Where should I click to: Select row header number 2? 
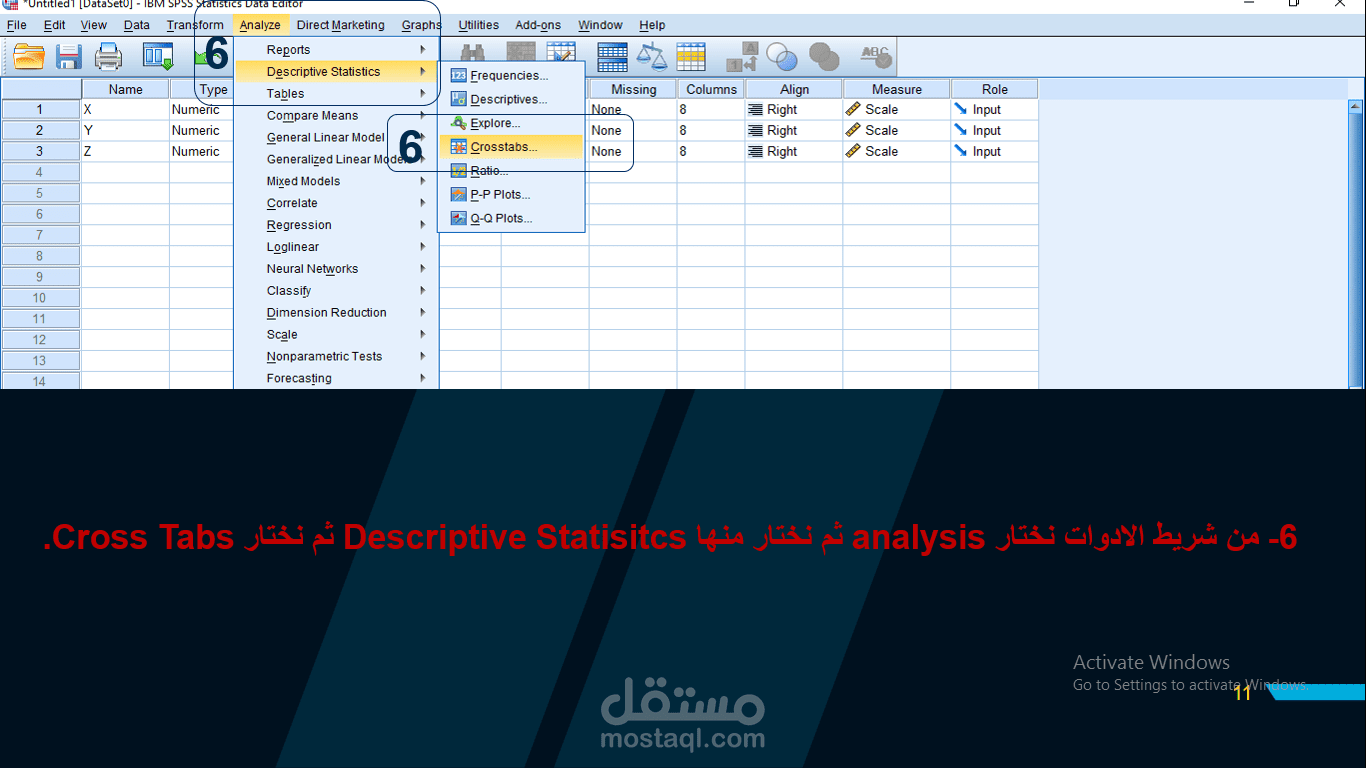coord(40,131)
